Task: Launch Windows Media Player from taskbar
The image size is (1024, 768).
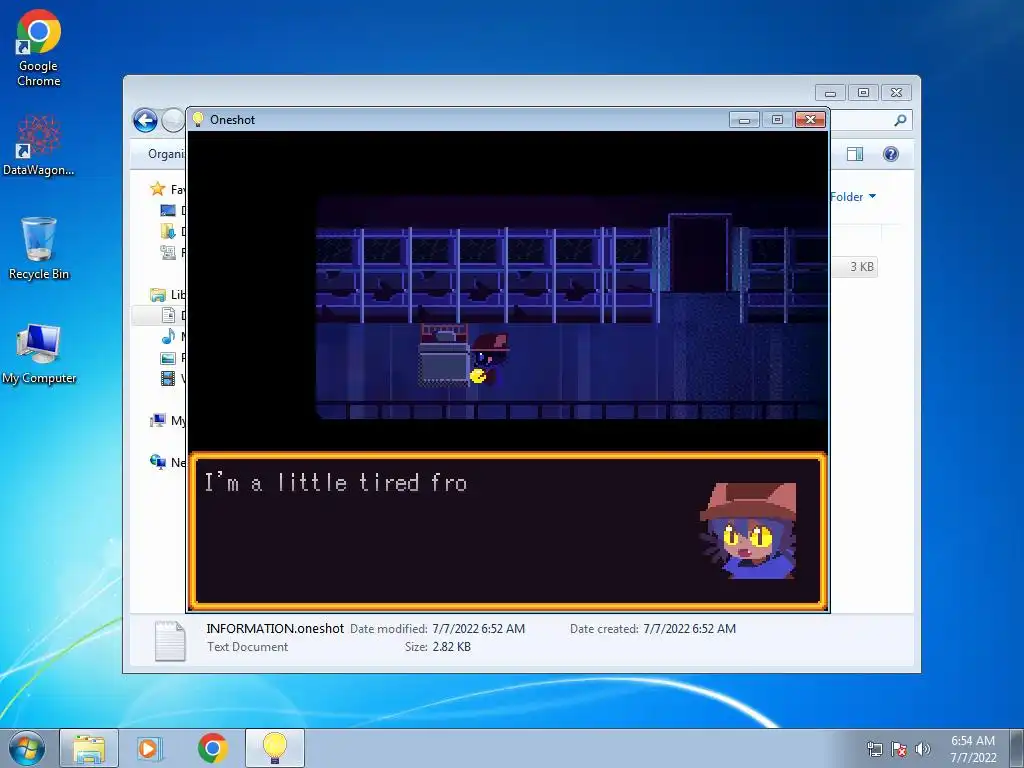Action: (x=150, y=748)
